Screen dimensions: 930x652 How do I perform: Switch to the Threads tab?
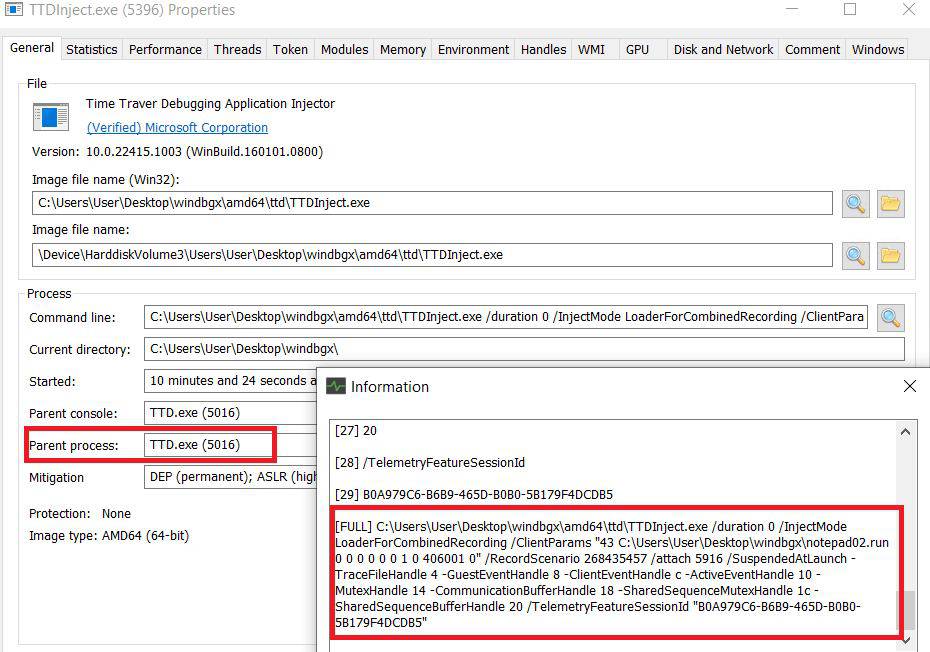[x=236, y=48]
